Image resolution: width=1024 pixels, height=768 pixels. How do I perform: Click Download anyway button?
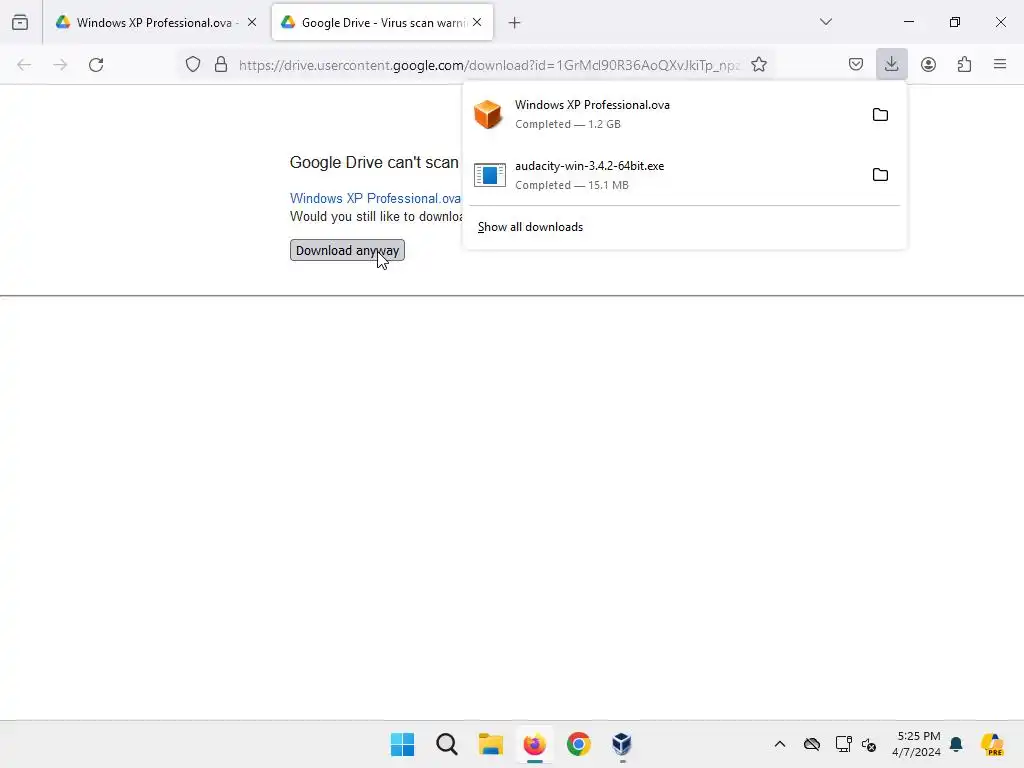point(347,250)
